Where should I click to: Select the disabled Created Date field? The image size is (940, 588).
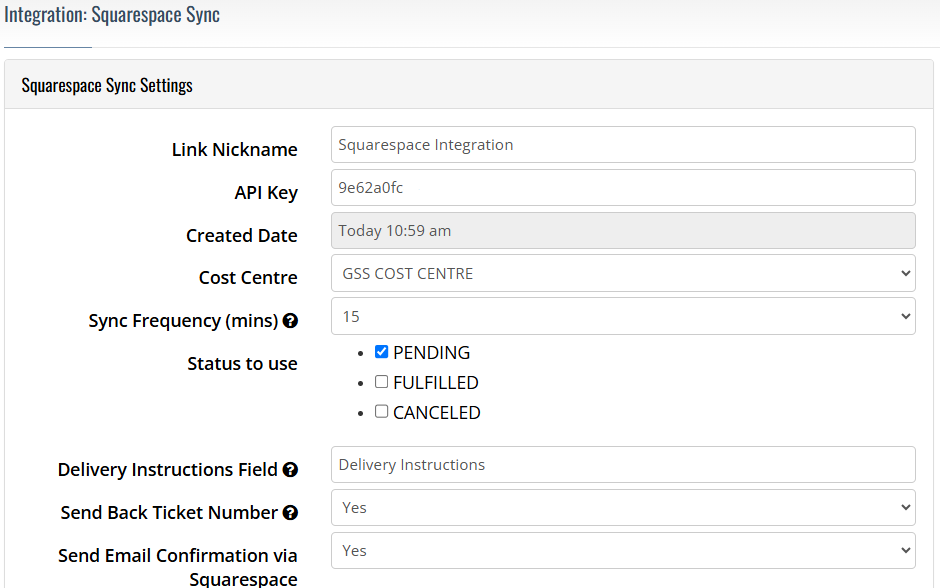623,231
